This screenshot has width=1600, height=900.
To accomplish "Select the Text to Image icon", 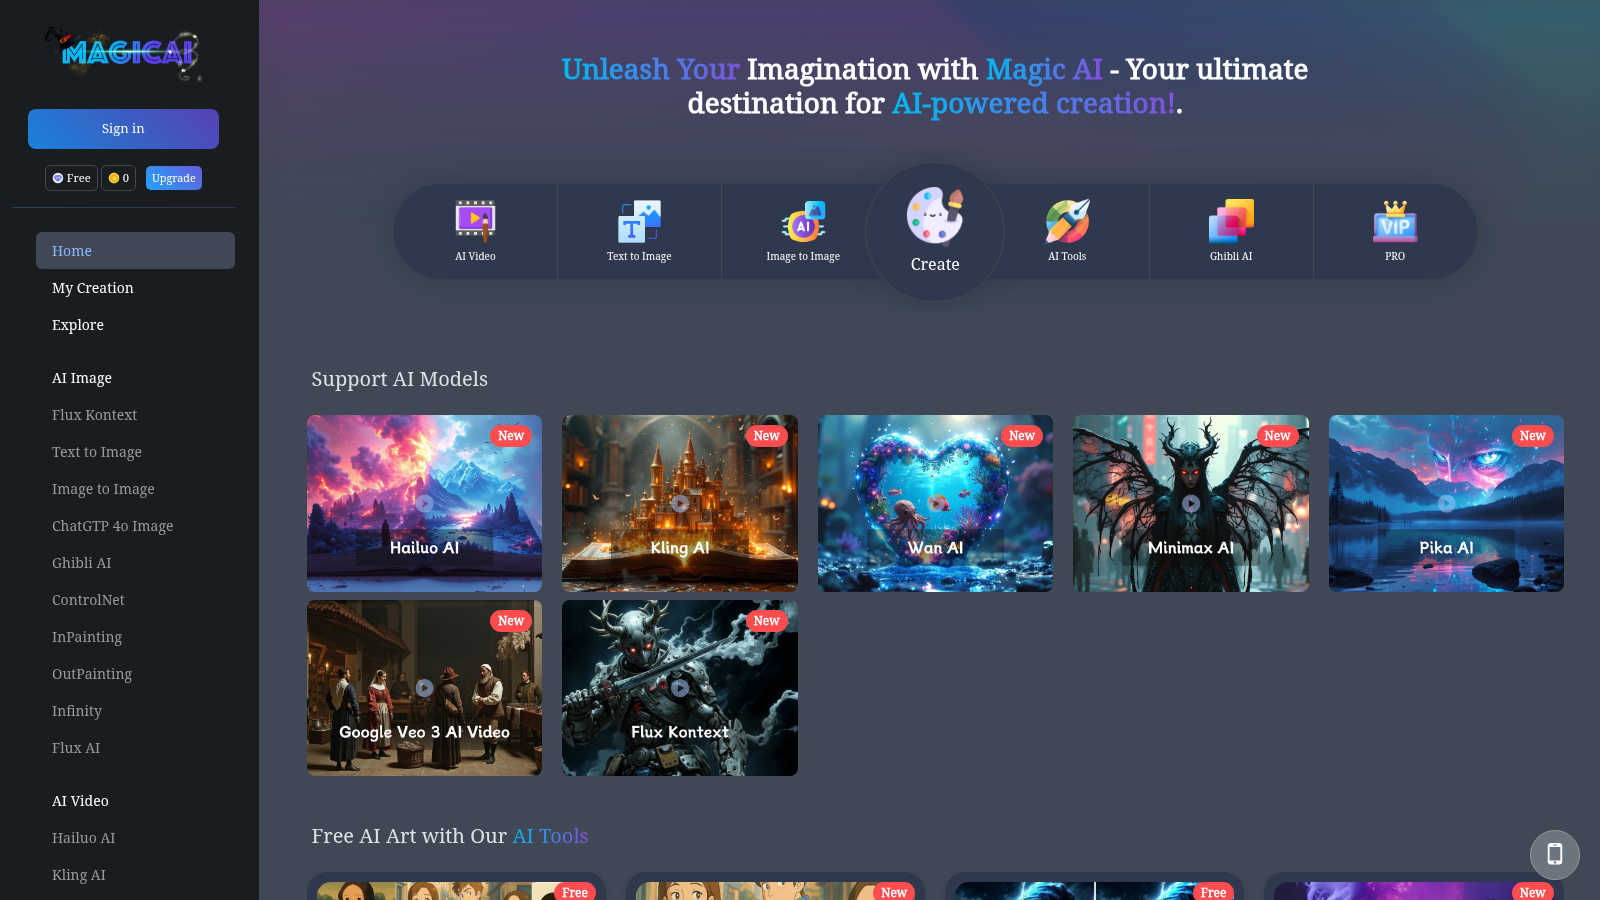I will tap(639, 222).
